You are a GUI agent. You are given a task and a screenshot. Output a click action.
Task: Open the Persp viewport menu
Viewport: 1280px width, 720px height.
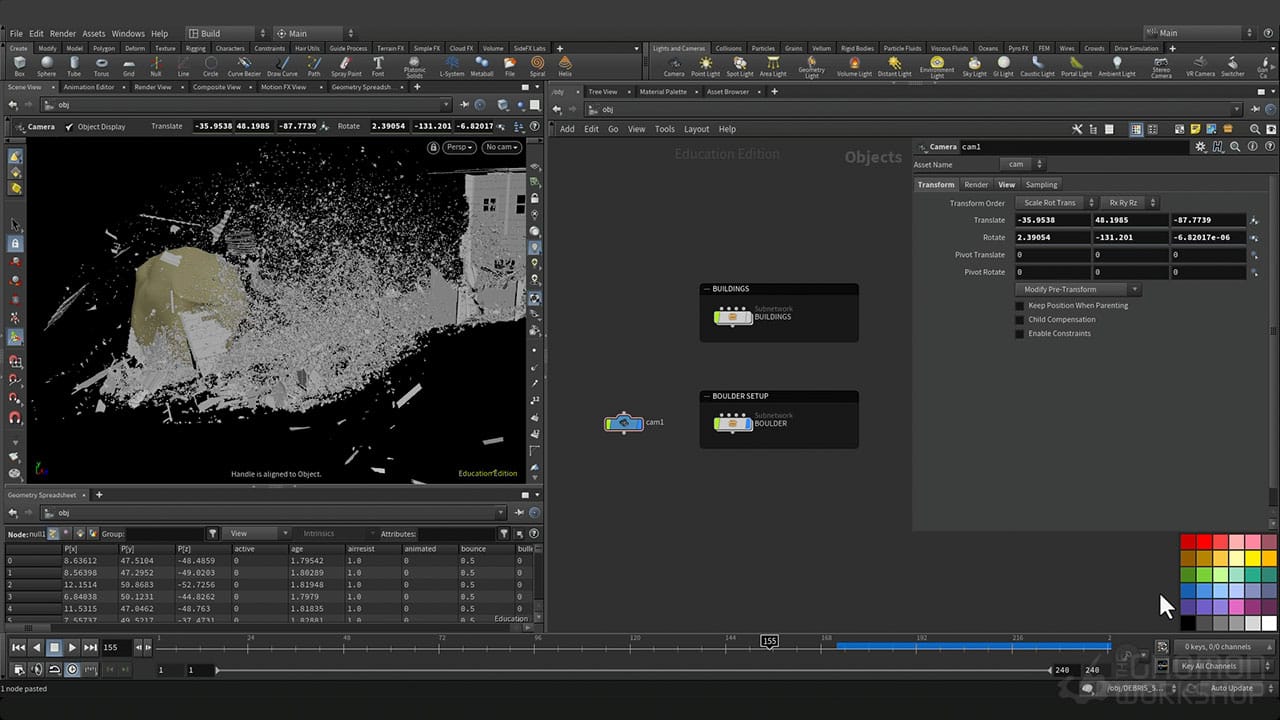coord(458,146)
